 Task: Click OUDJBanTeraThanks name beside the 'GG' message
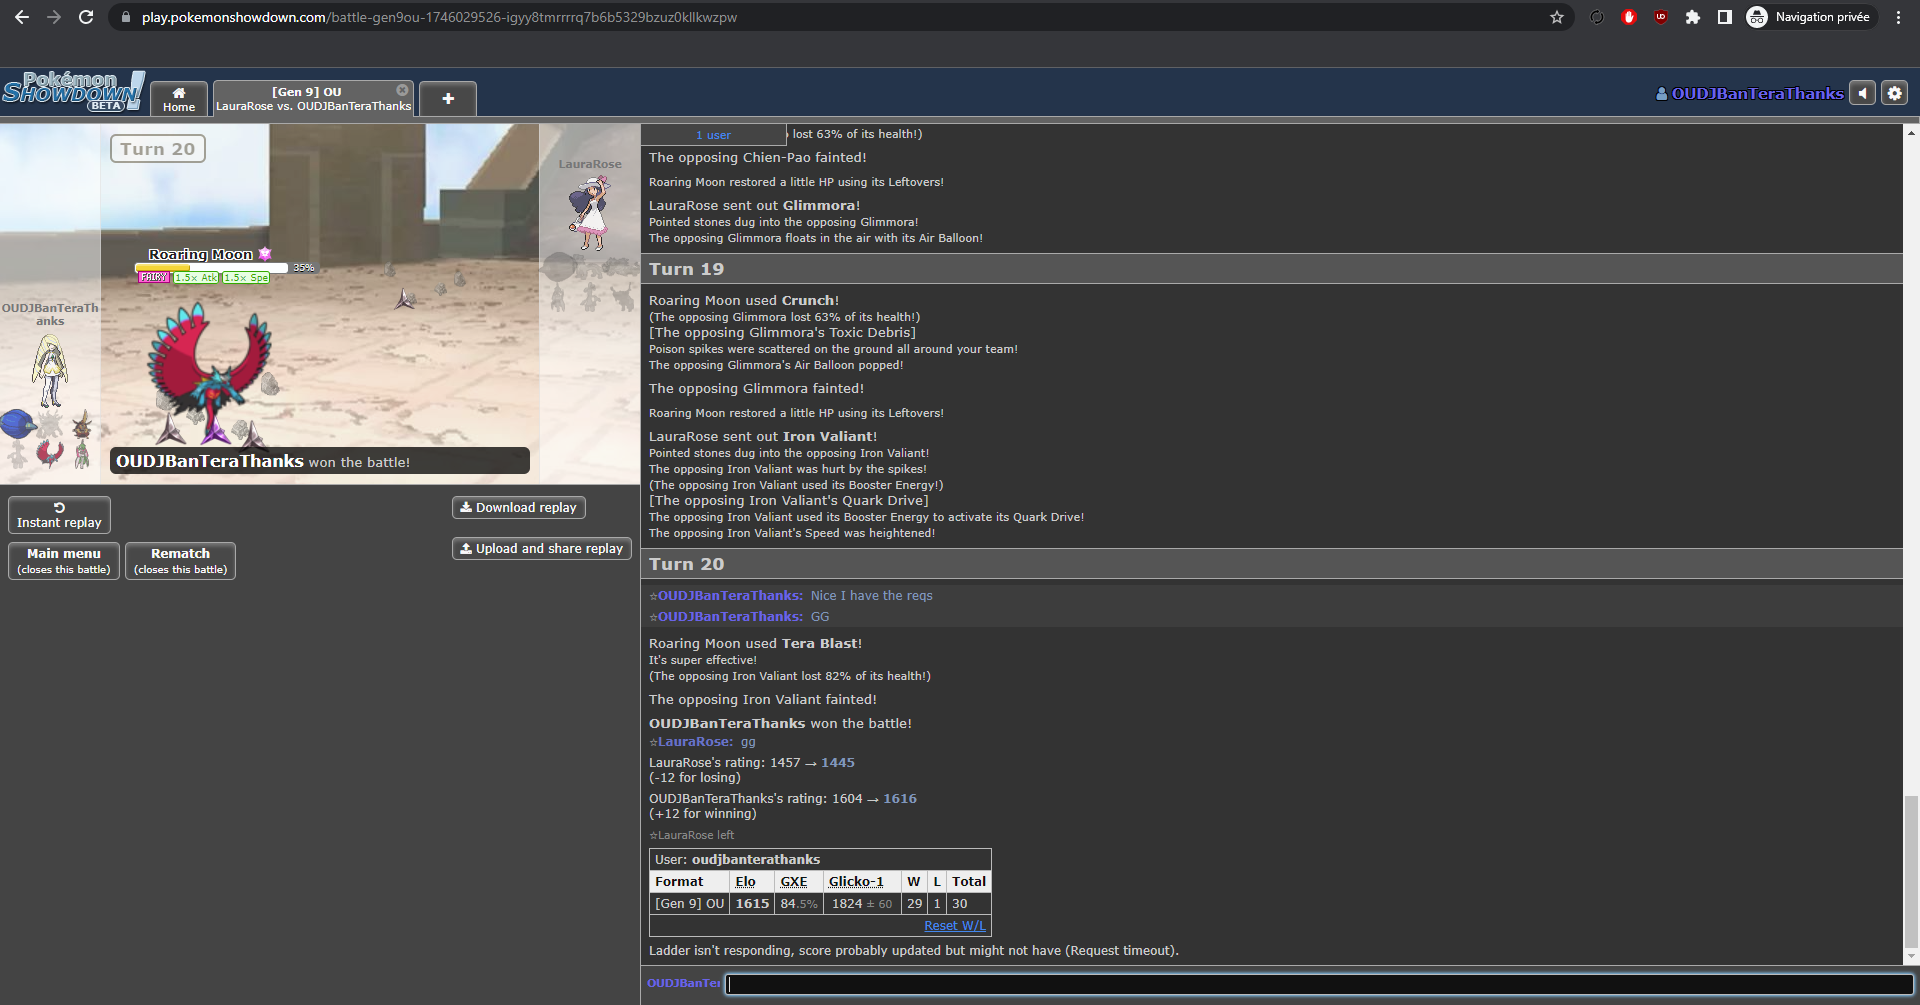[730, 617]
